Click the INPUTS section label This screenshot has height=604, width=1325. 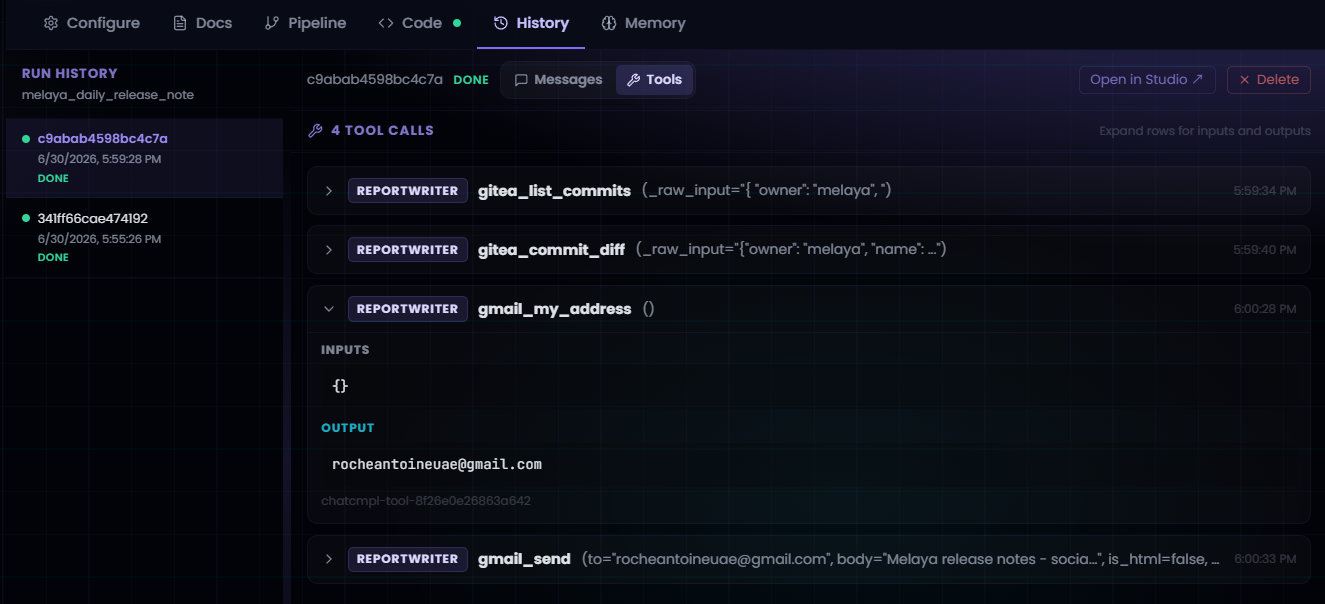point(345,350)
